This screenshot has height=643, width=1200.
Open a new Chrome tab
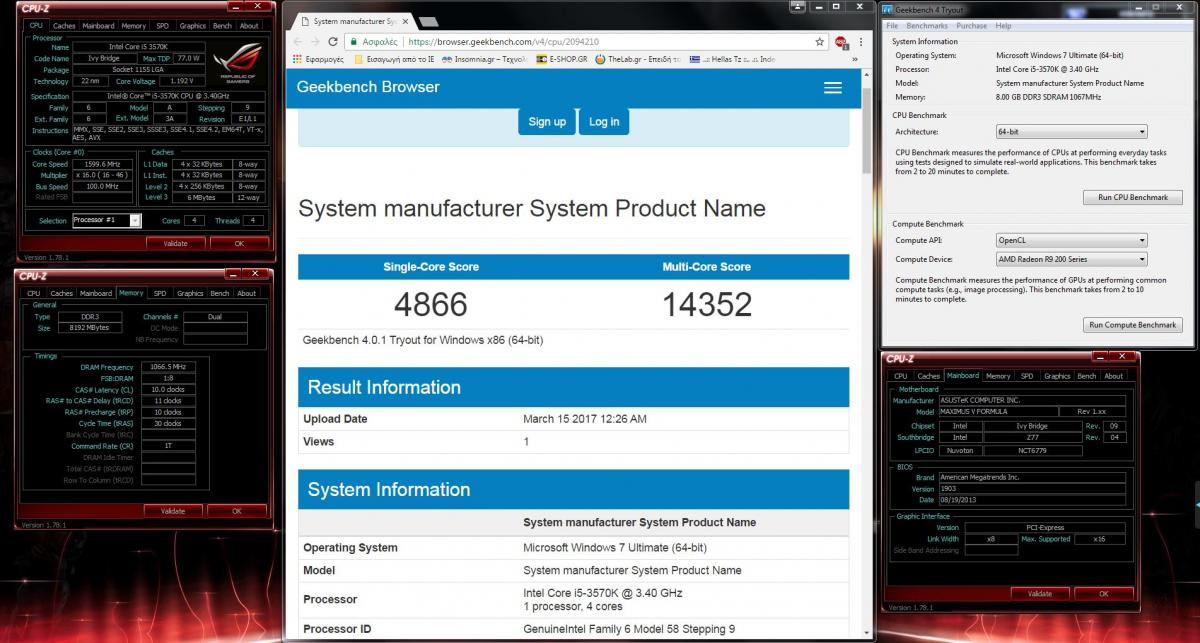click(427, 21)
